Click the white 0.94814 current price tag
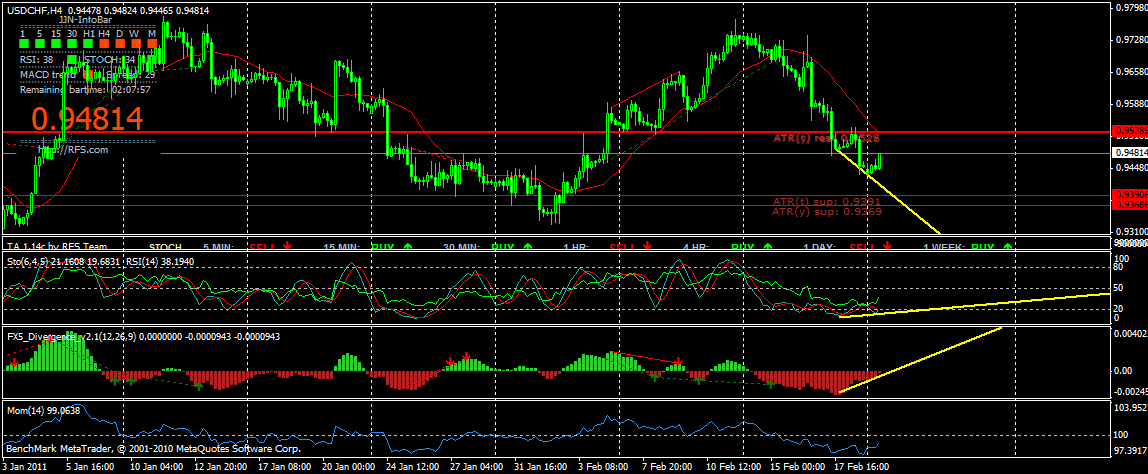 point(1128,153)
